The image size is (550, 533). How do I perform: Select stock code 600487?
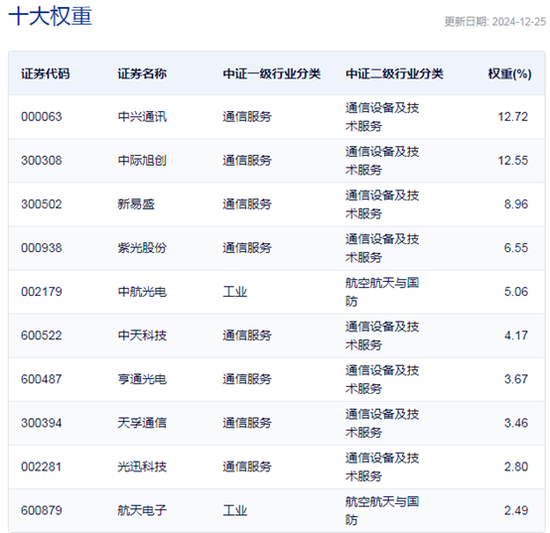click(41, 379)
